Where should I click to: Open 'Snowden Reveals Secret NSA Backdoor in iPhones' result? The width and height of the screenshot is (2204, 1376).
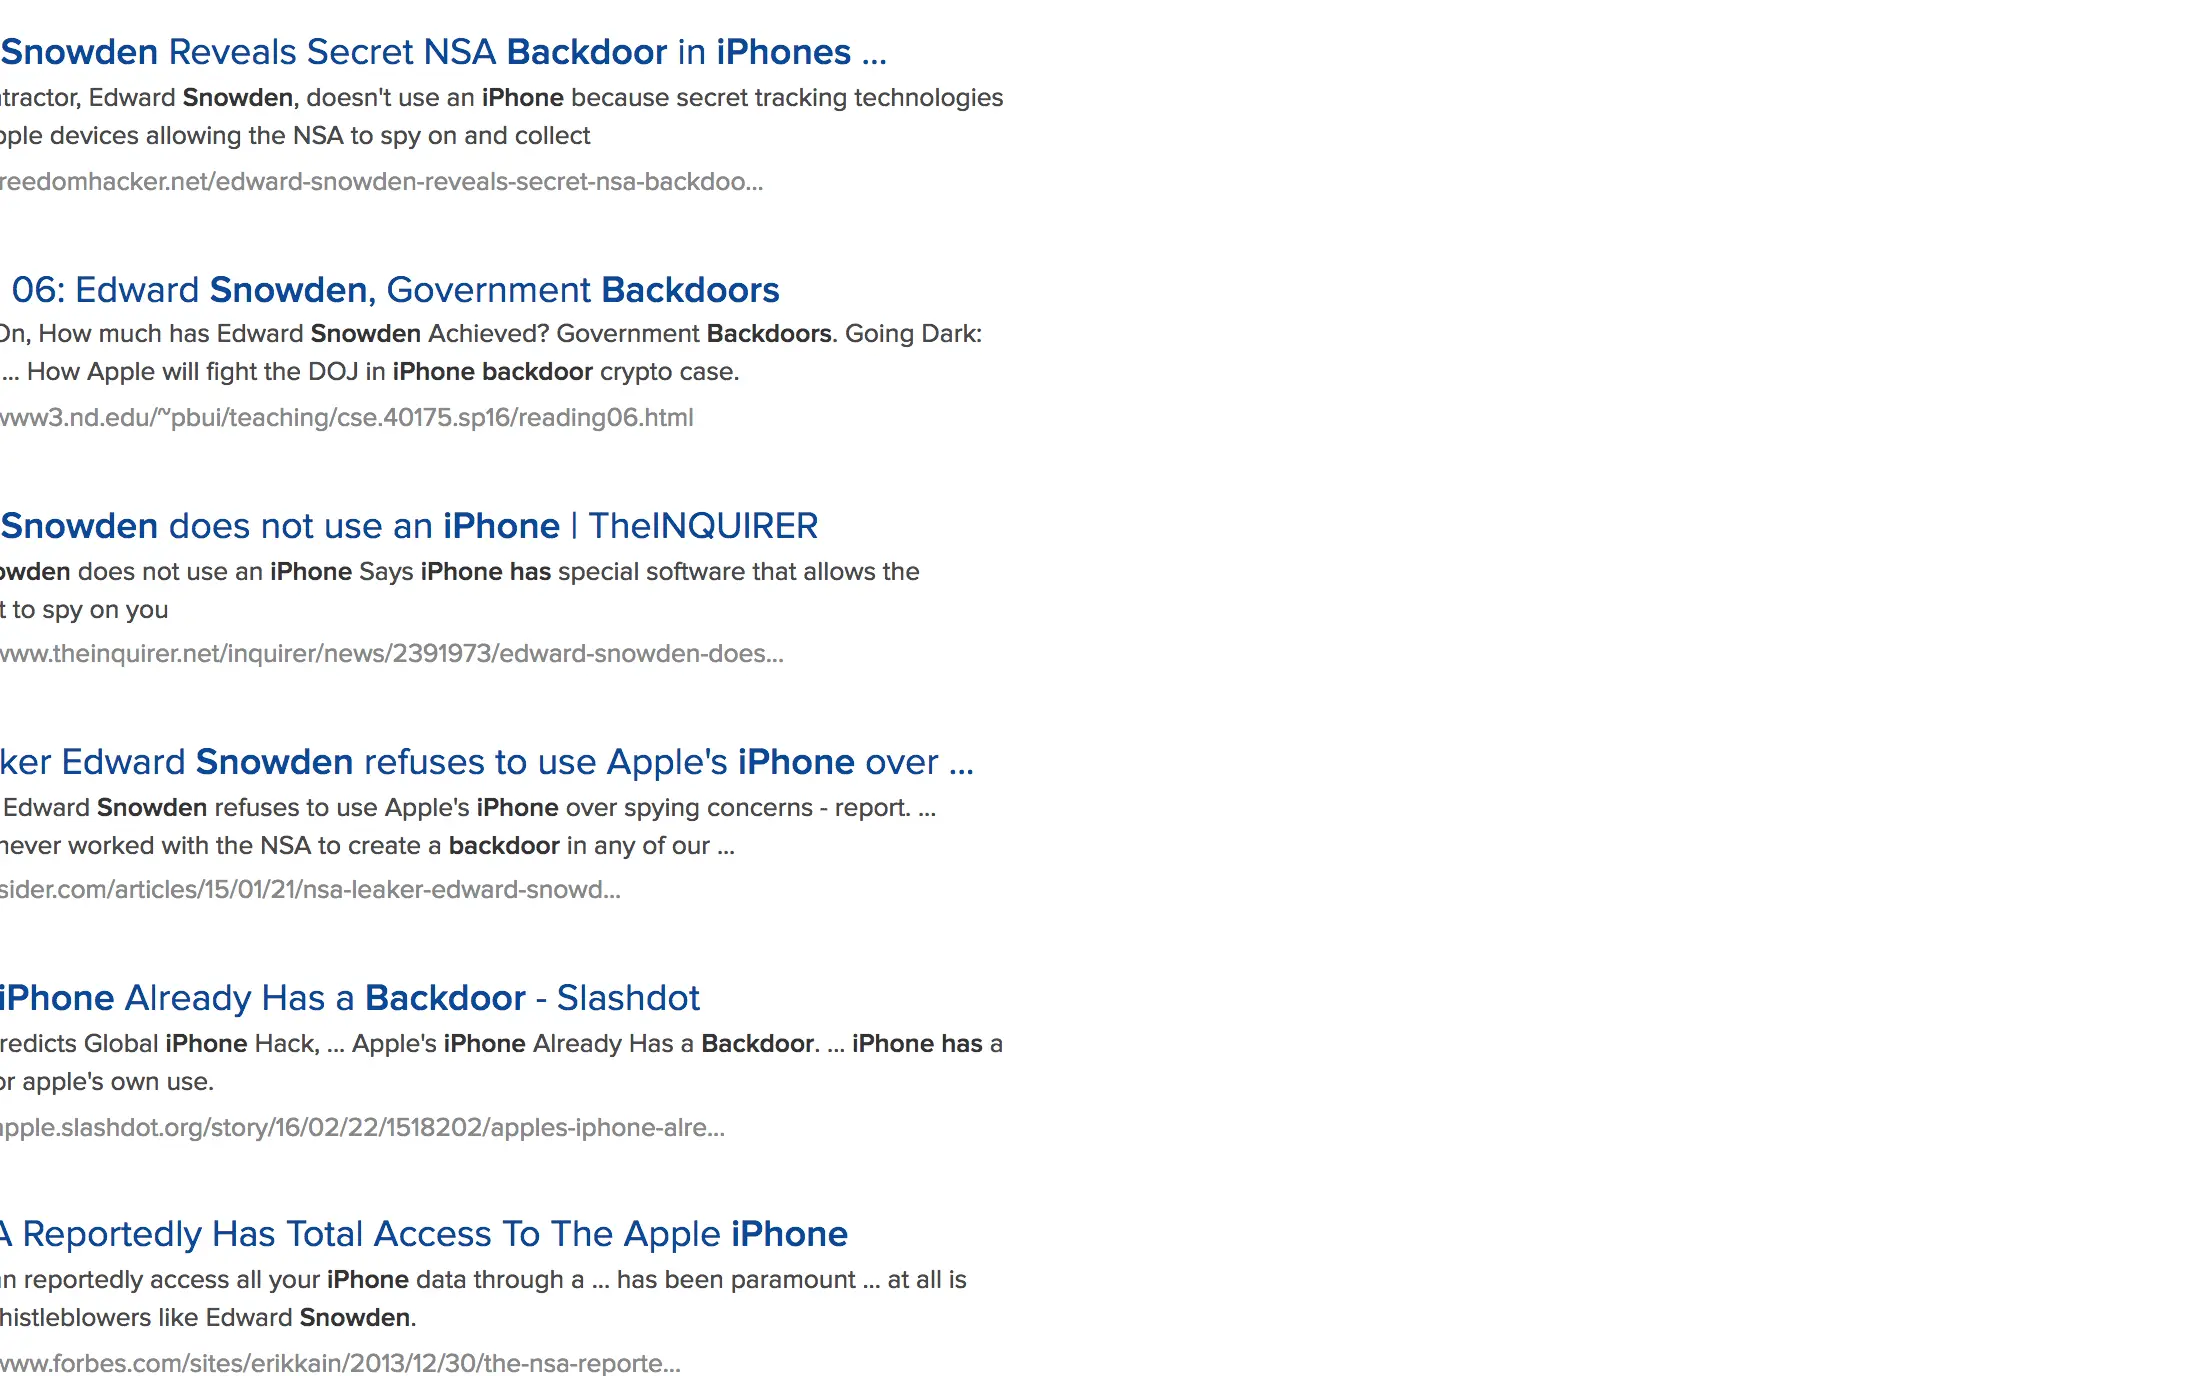443,52
